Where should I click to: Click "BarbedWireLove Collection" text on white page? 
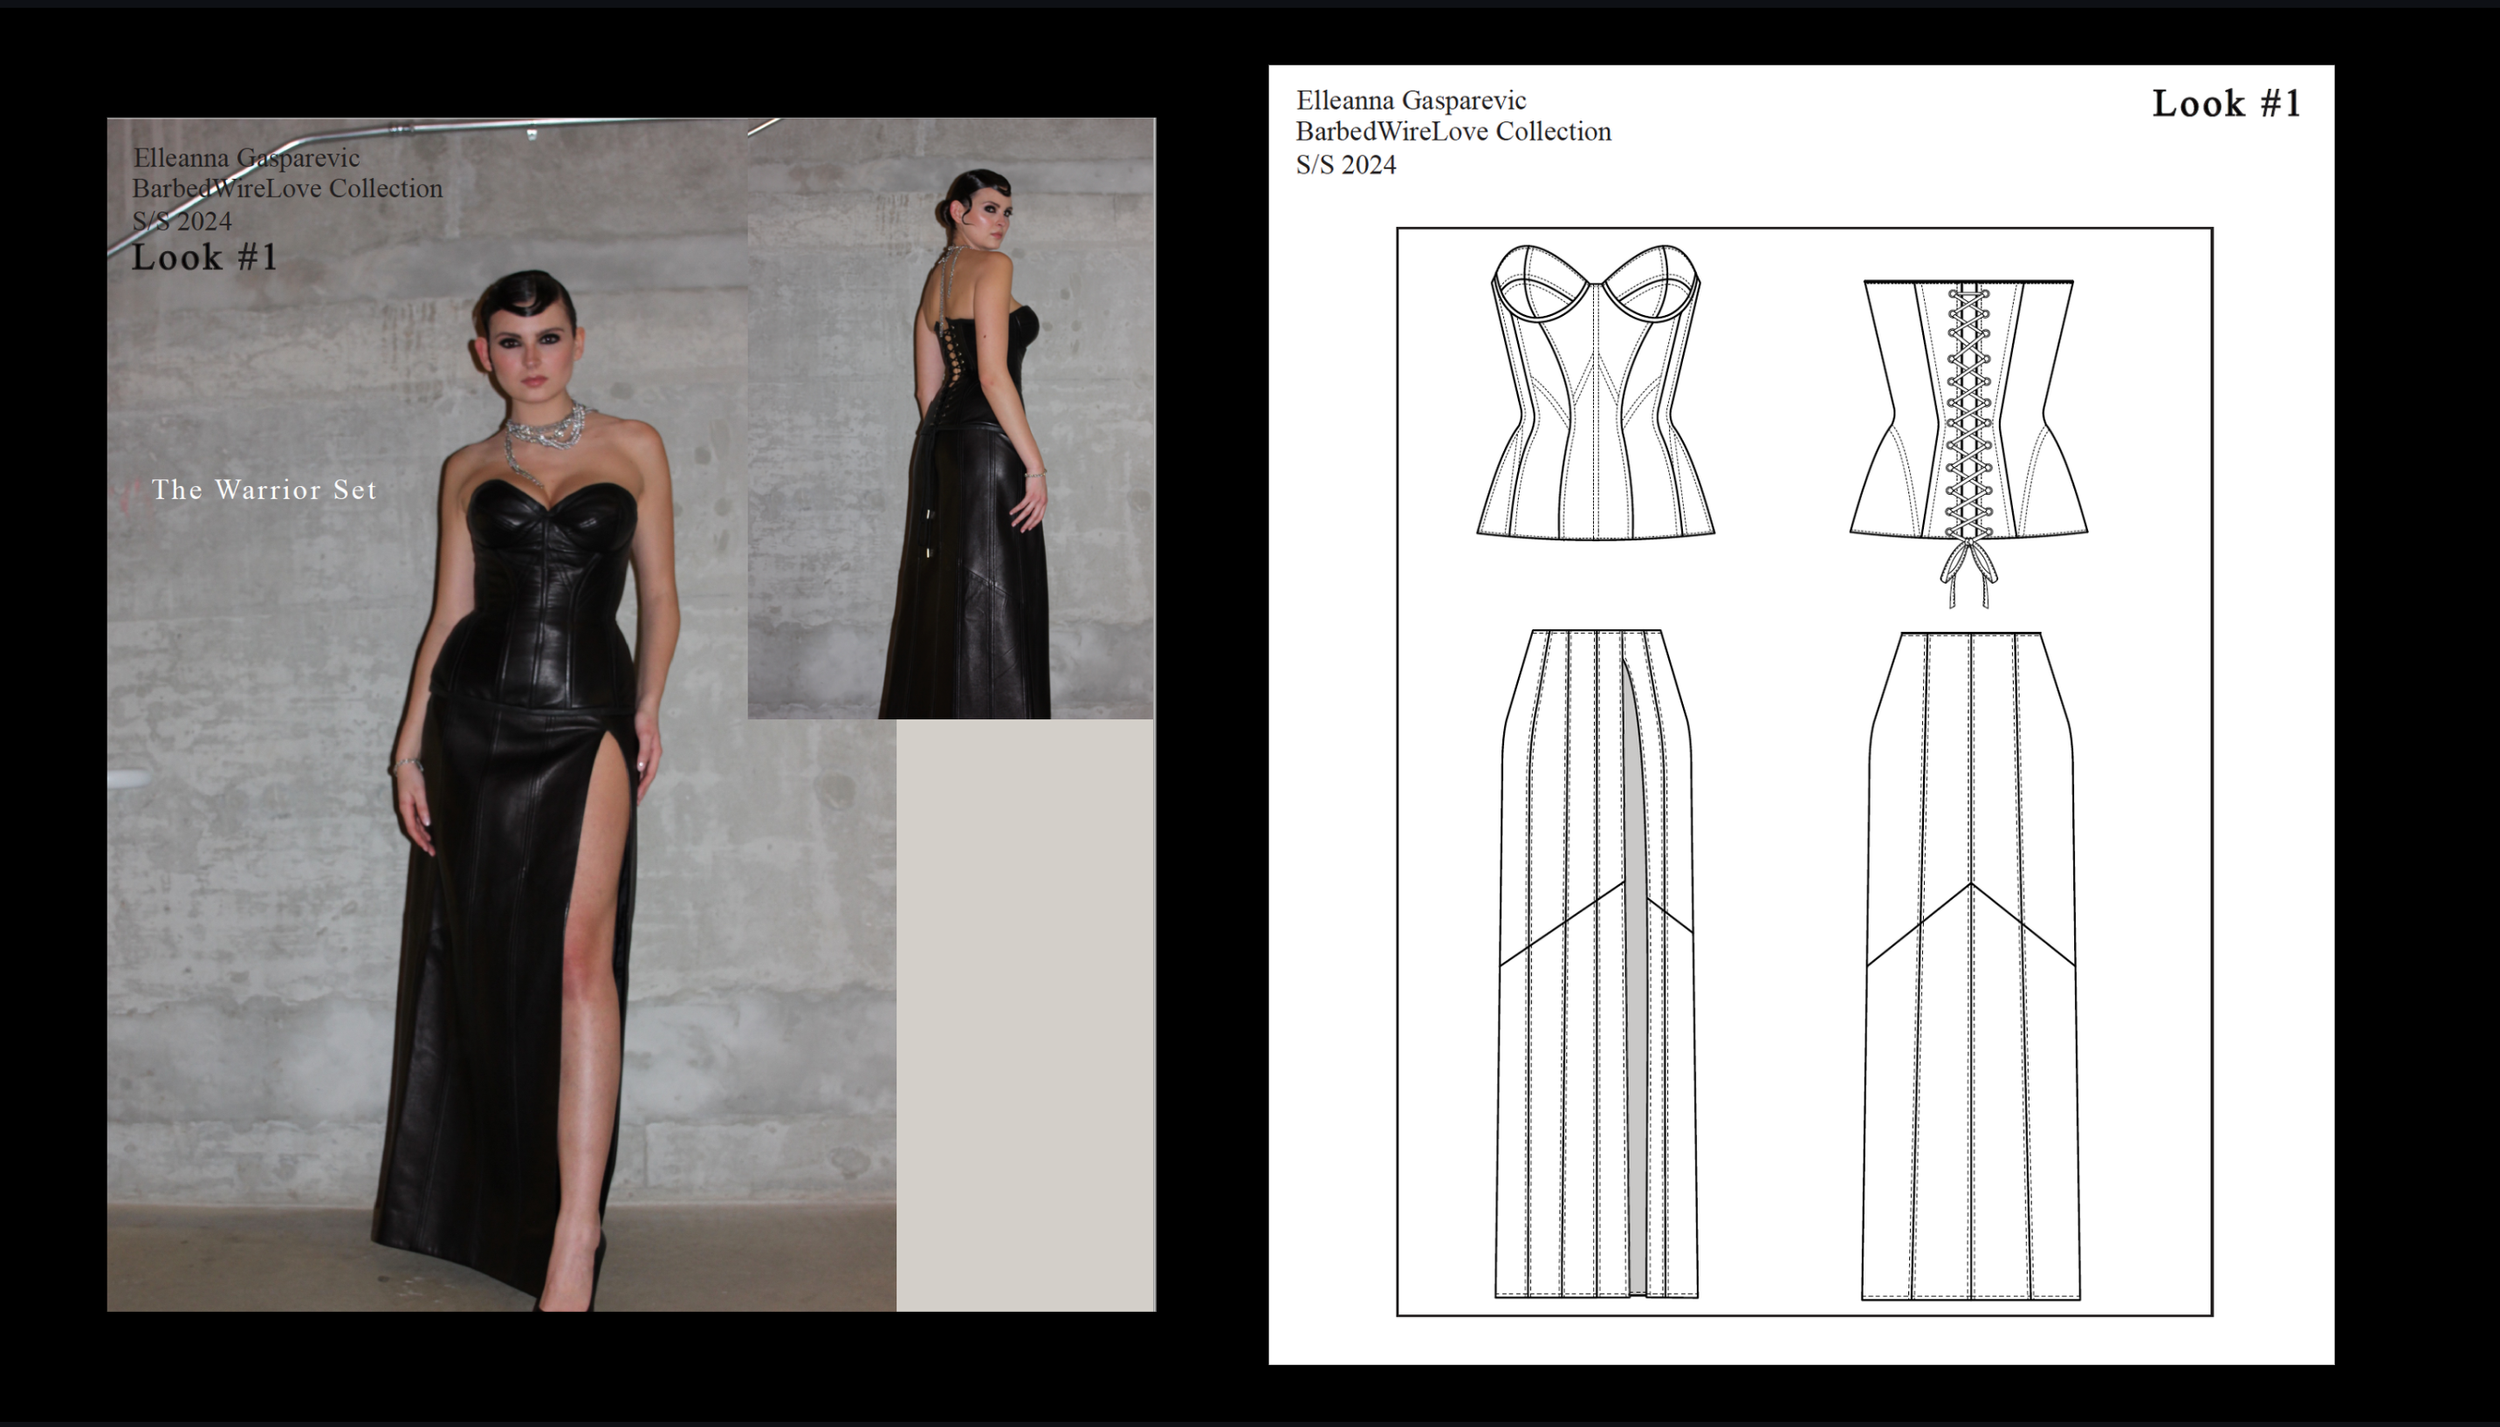[1453, 132]
